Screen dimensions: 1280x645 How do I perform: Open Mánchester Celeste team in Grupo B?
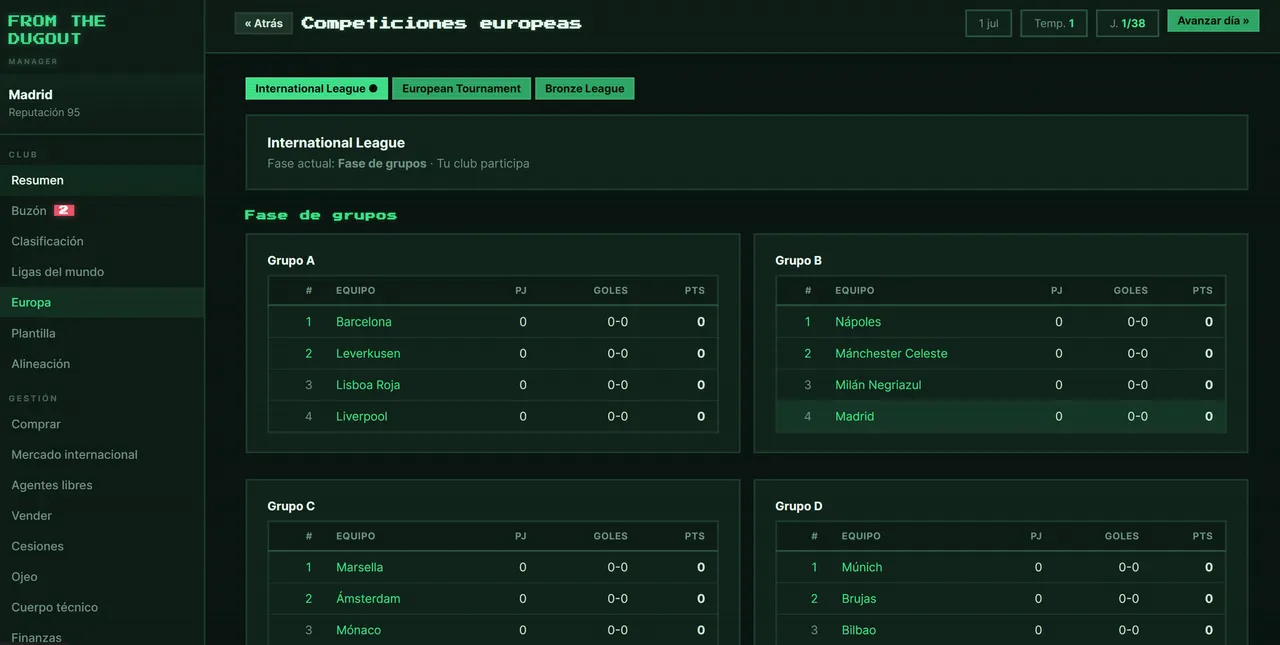click(x=891, y=353)
